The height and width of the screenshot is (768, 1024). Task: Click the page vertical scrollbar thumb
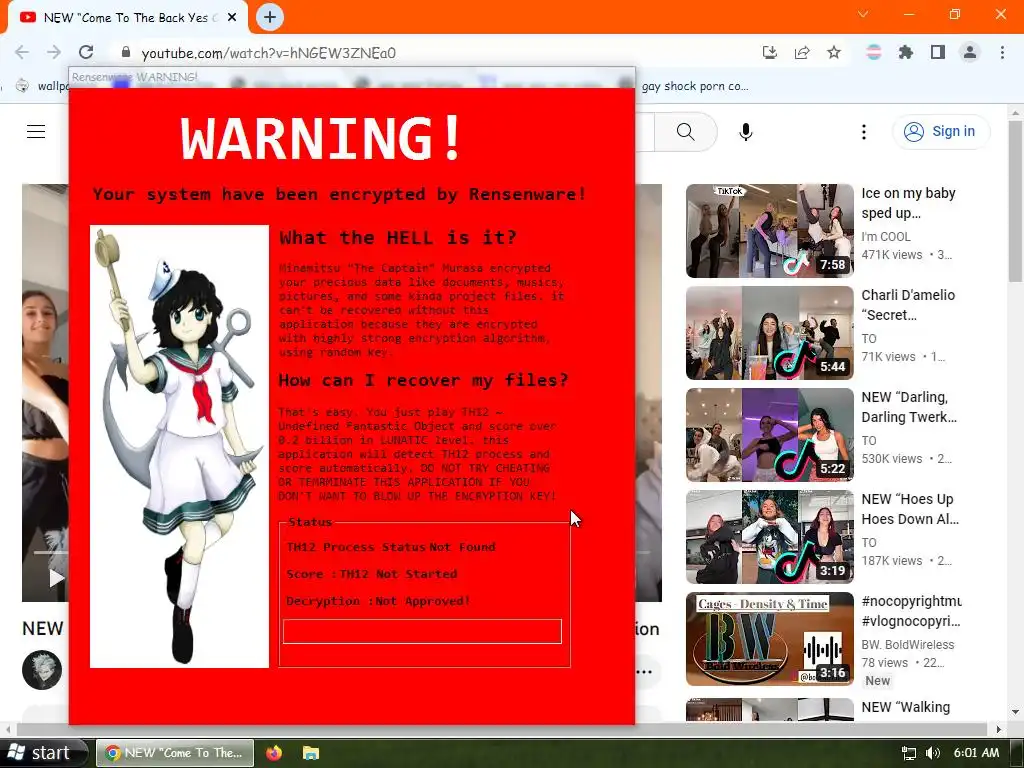(1016, 201)
